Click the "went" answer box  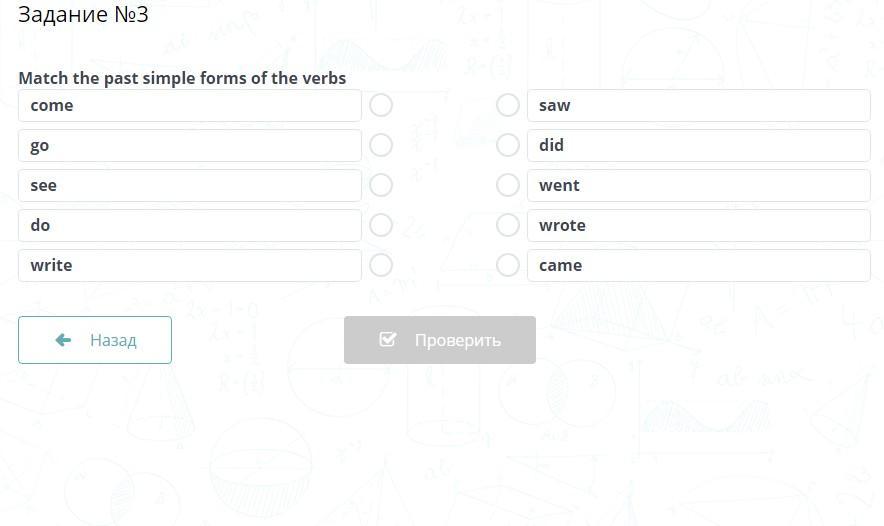click(x=698, y=185)
